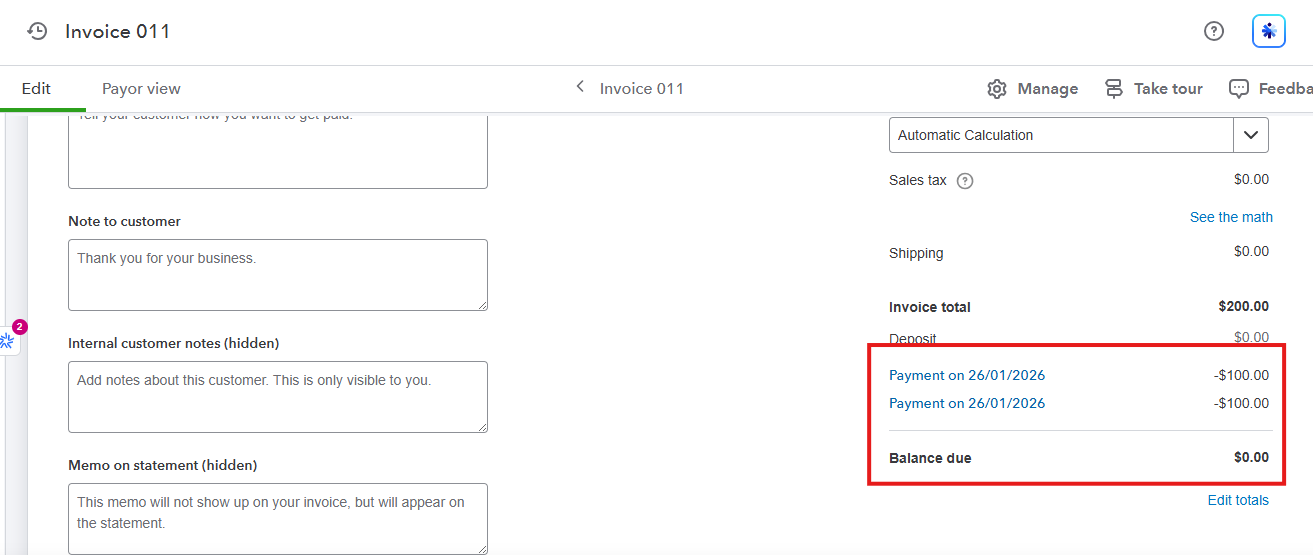Screen dimensions: 1313x555
Task: Click the Manage gear icon
Action: [x=997, y=89]
